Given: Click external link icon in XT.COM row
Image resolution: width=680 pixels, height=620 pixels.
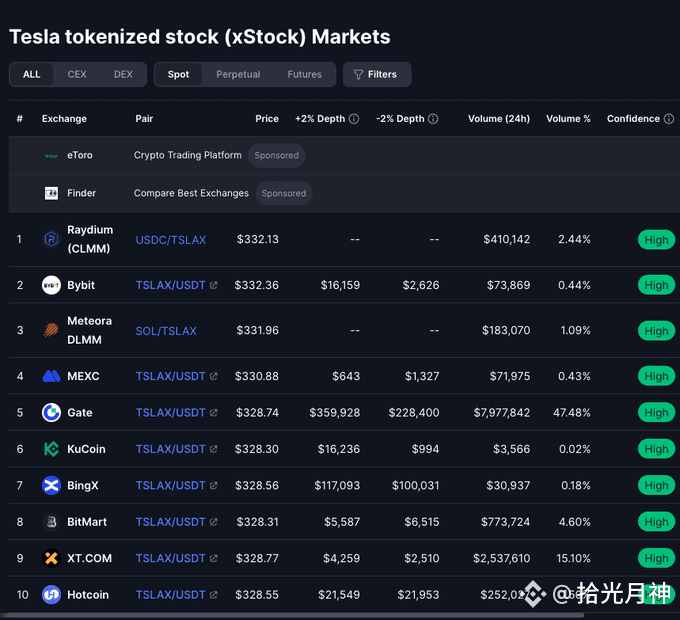Looking at the screenshot, I should coord(213,558).
